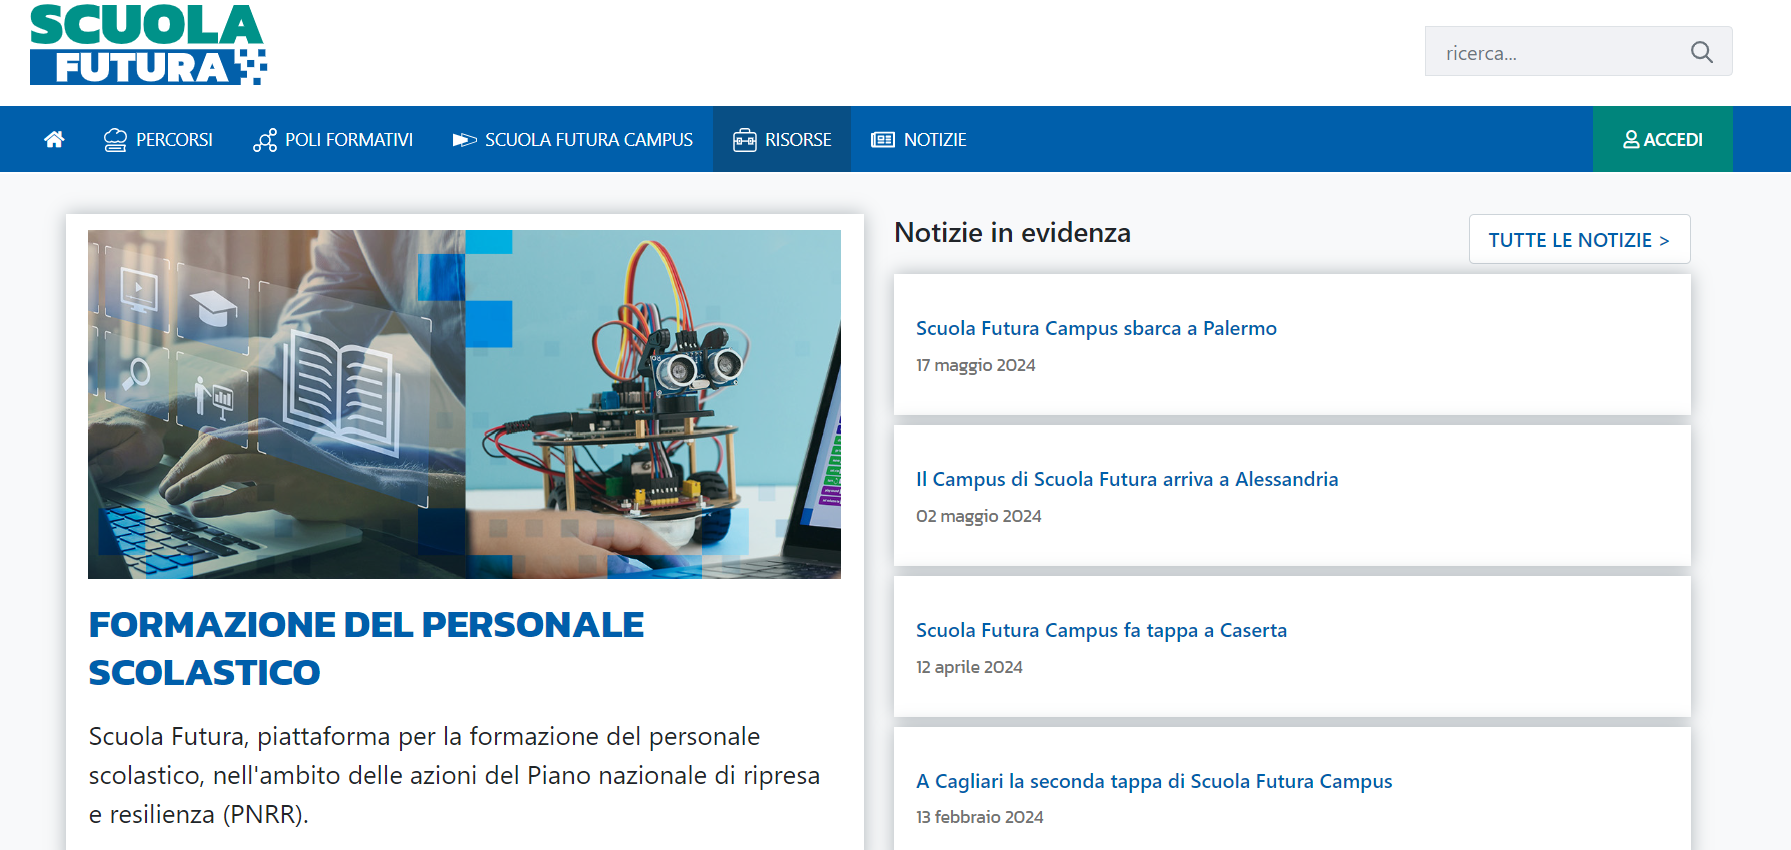
Task: Click the Formazione del personale scolastico heading
Action: [366, 648]
